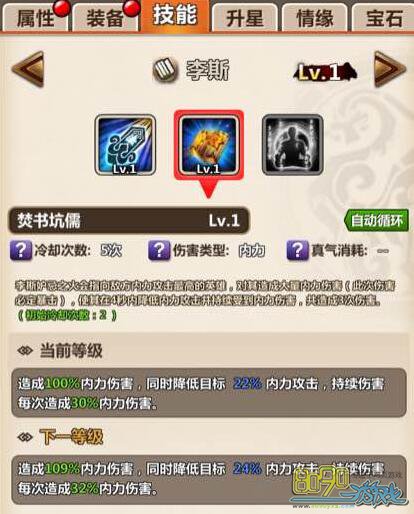
Task: Open the 宝石 gems tab
Action: pos(383,18)
